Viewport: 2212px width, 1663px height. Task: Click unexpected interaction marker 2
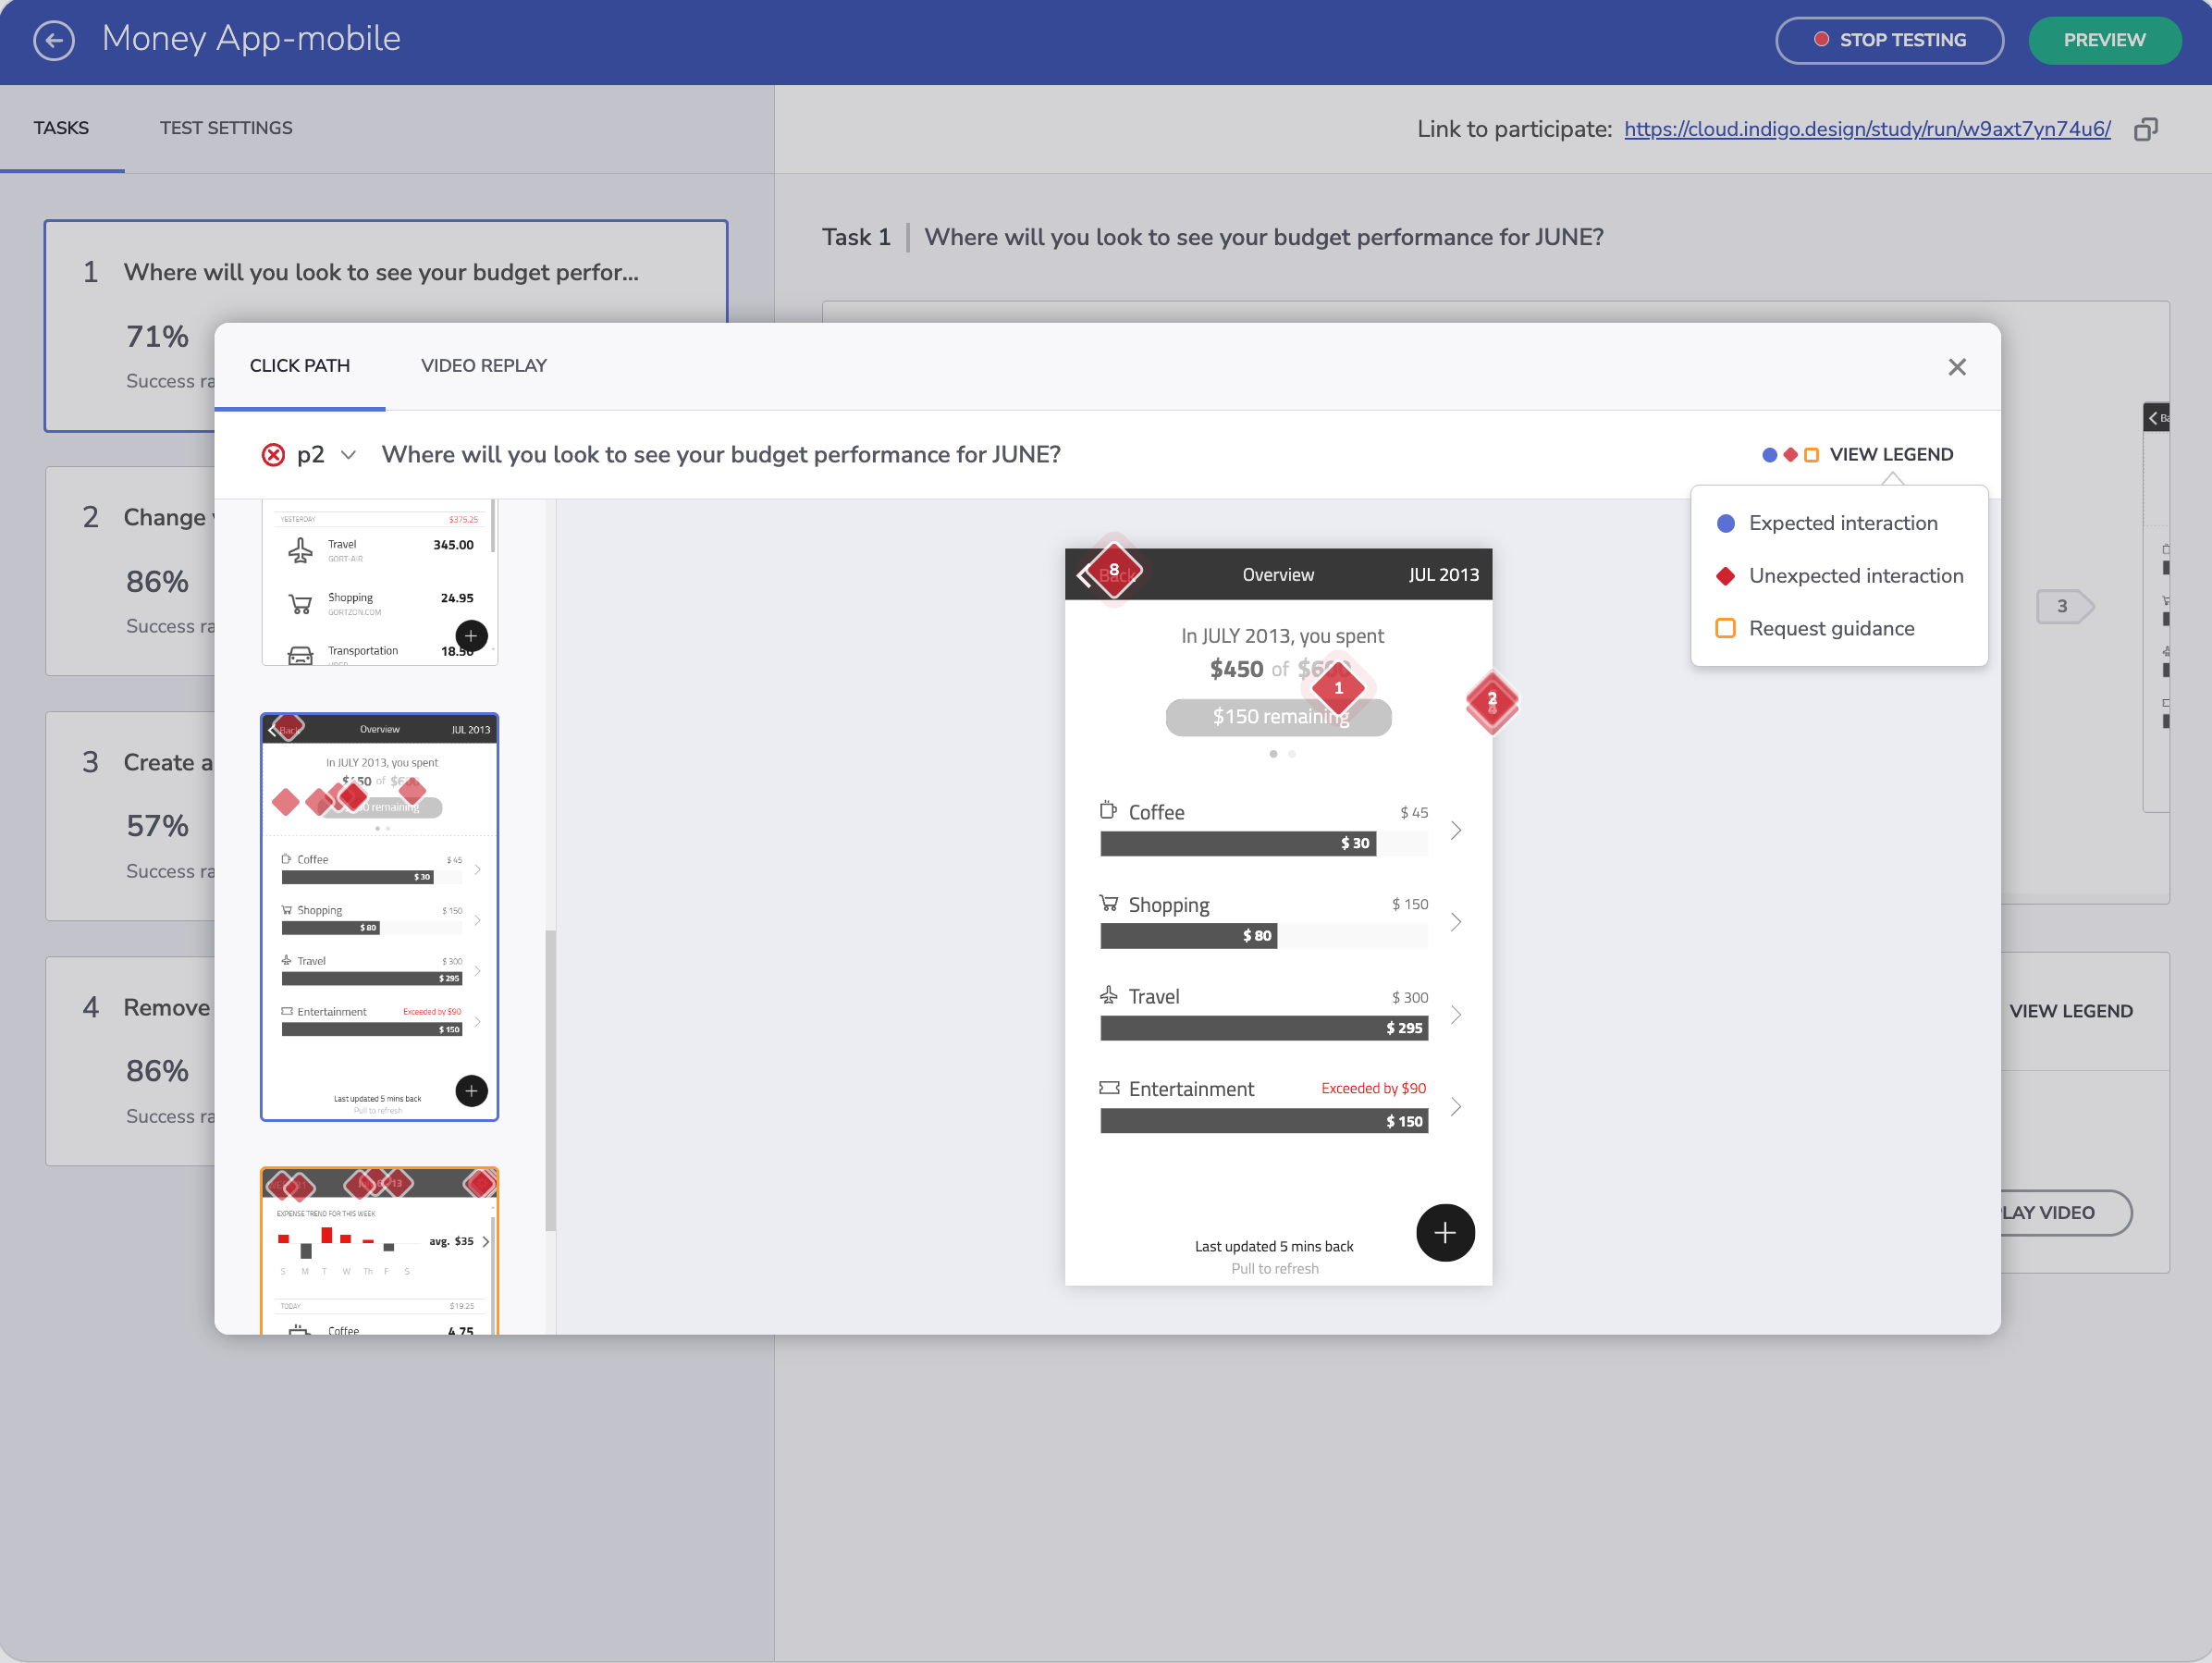click(x=1491, y=701)
